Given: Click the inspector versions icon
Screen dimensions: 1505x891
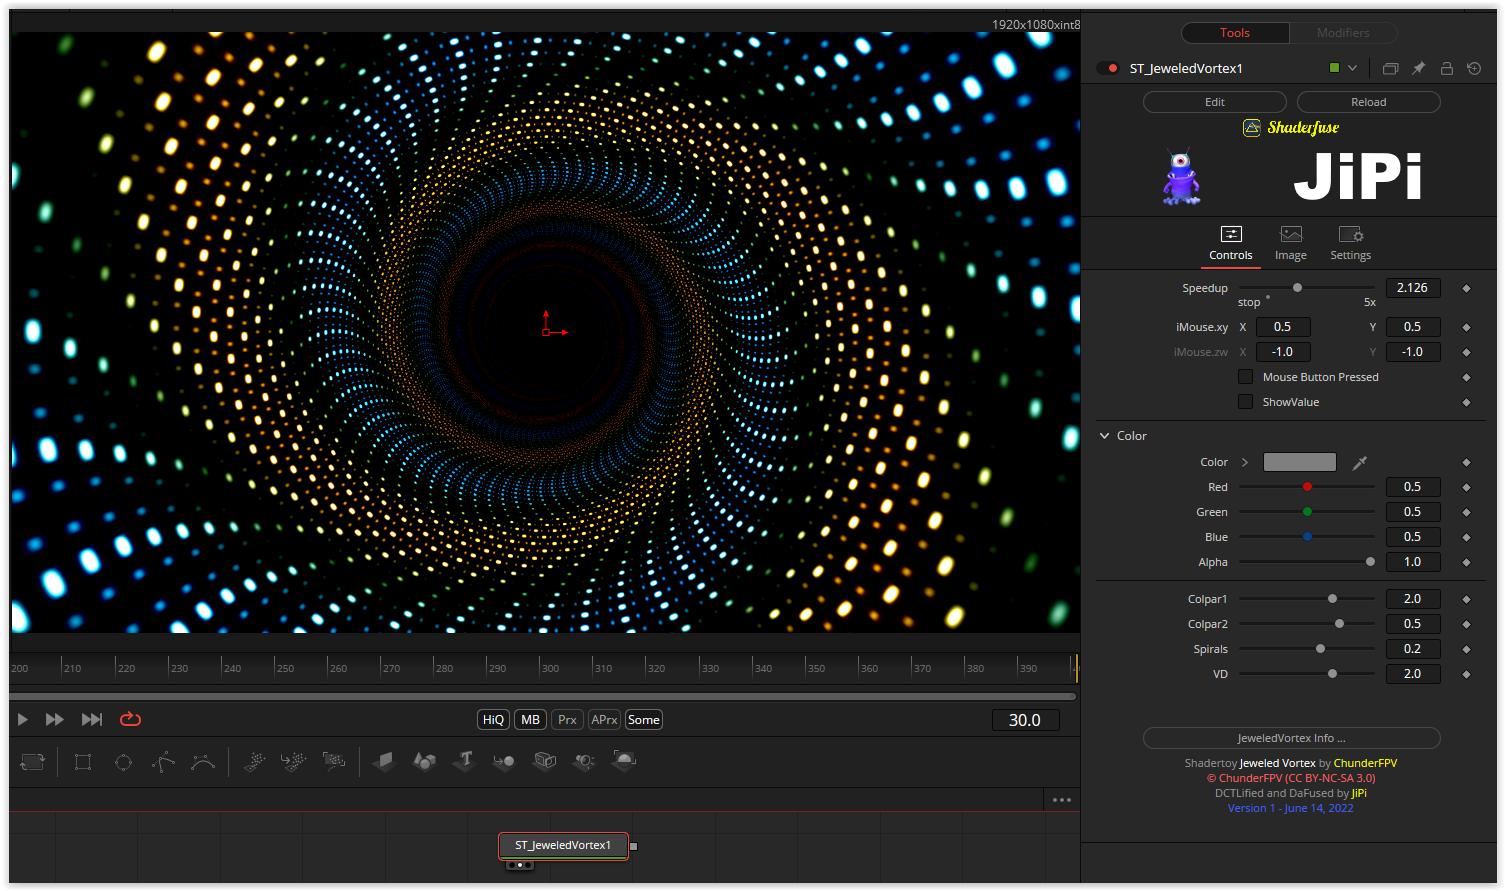Looking at the screenshot, I should [1390, 69].
